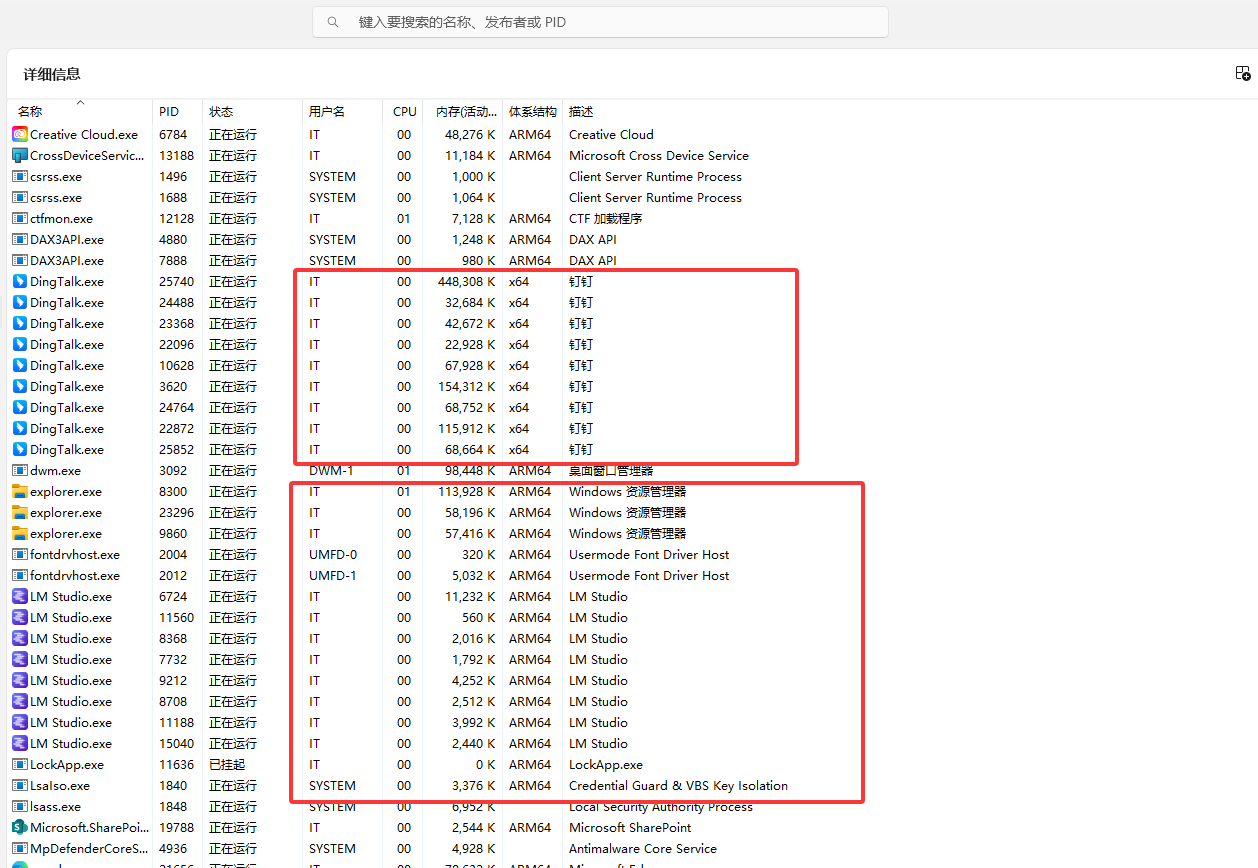Sort by the PID column header
Image resolution: width=1258 pixels, height=868 pixels.
(169, 112)
